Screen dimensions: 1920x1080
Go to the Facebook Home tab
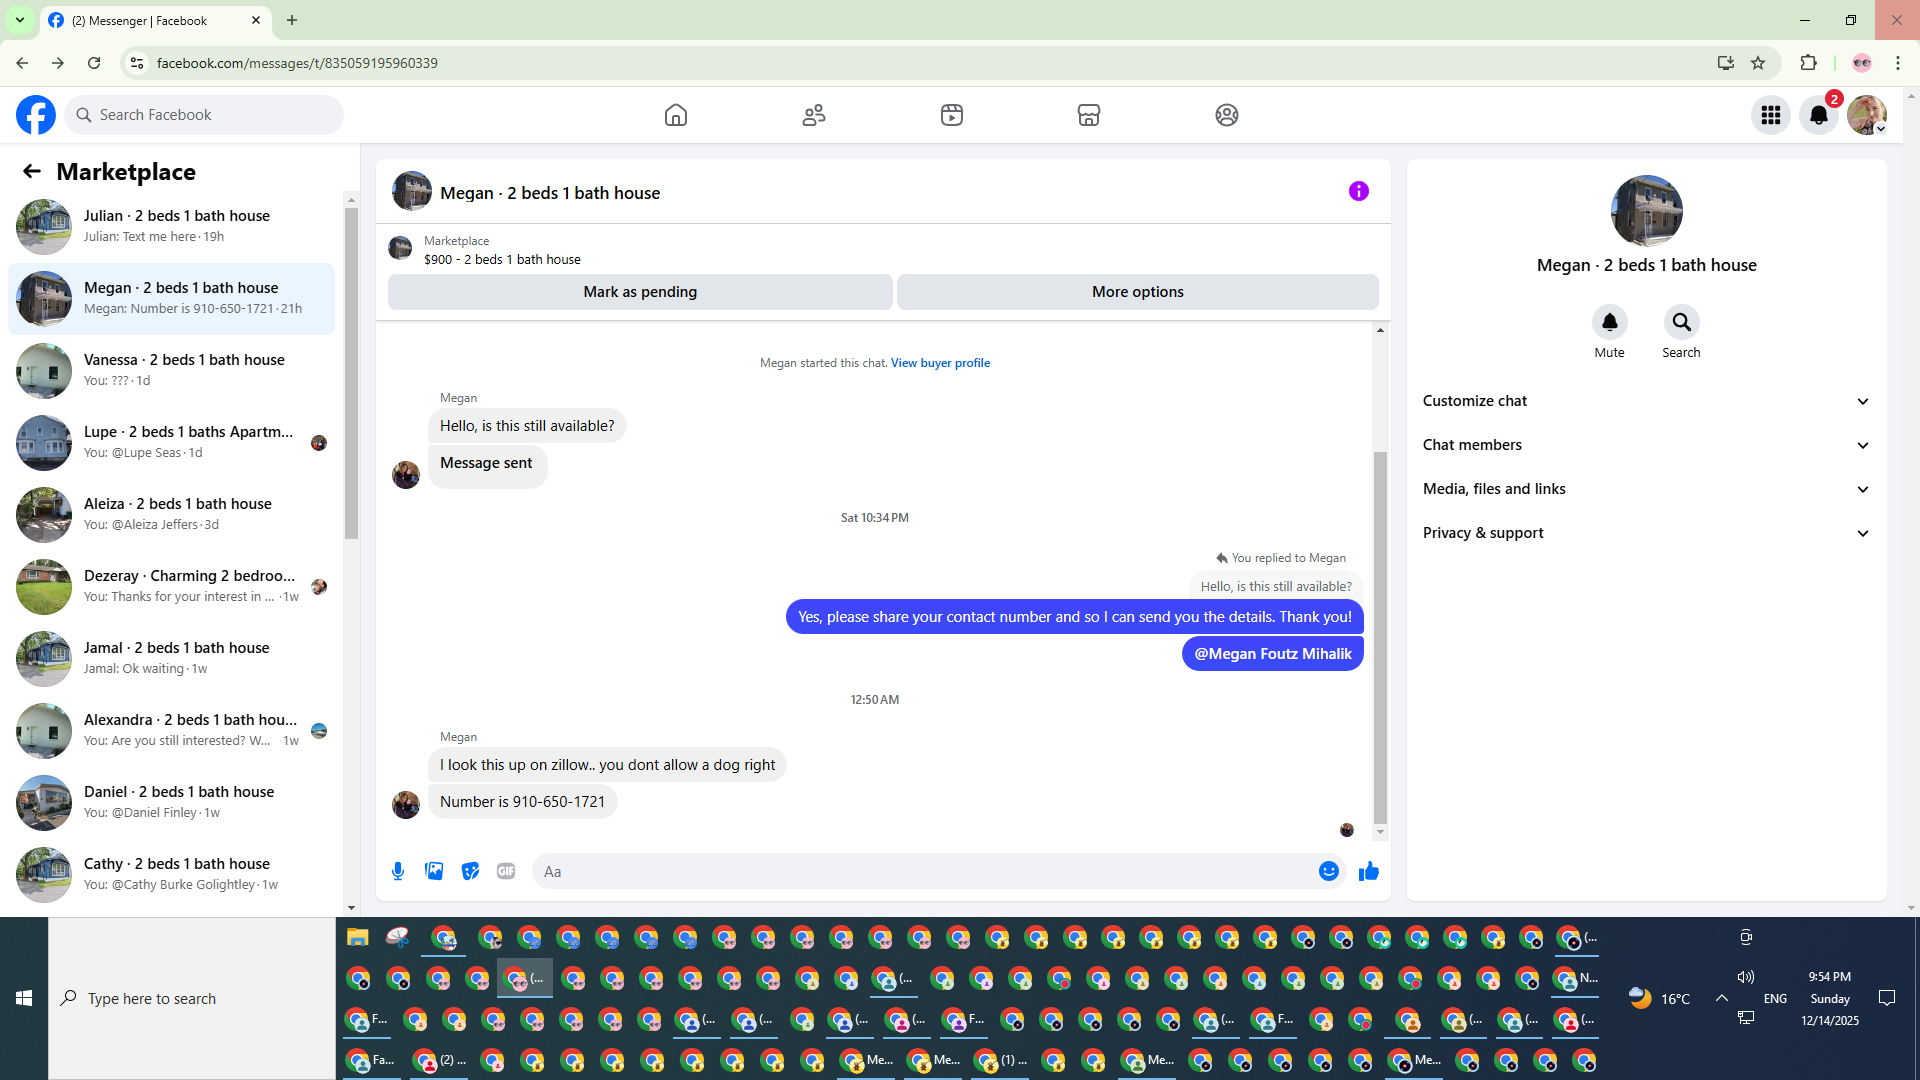point(676,115)
